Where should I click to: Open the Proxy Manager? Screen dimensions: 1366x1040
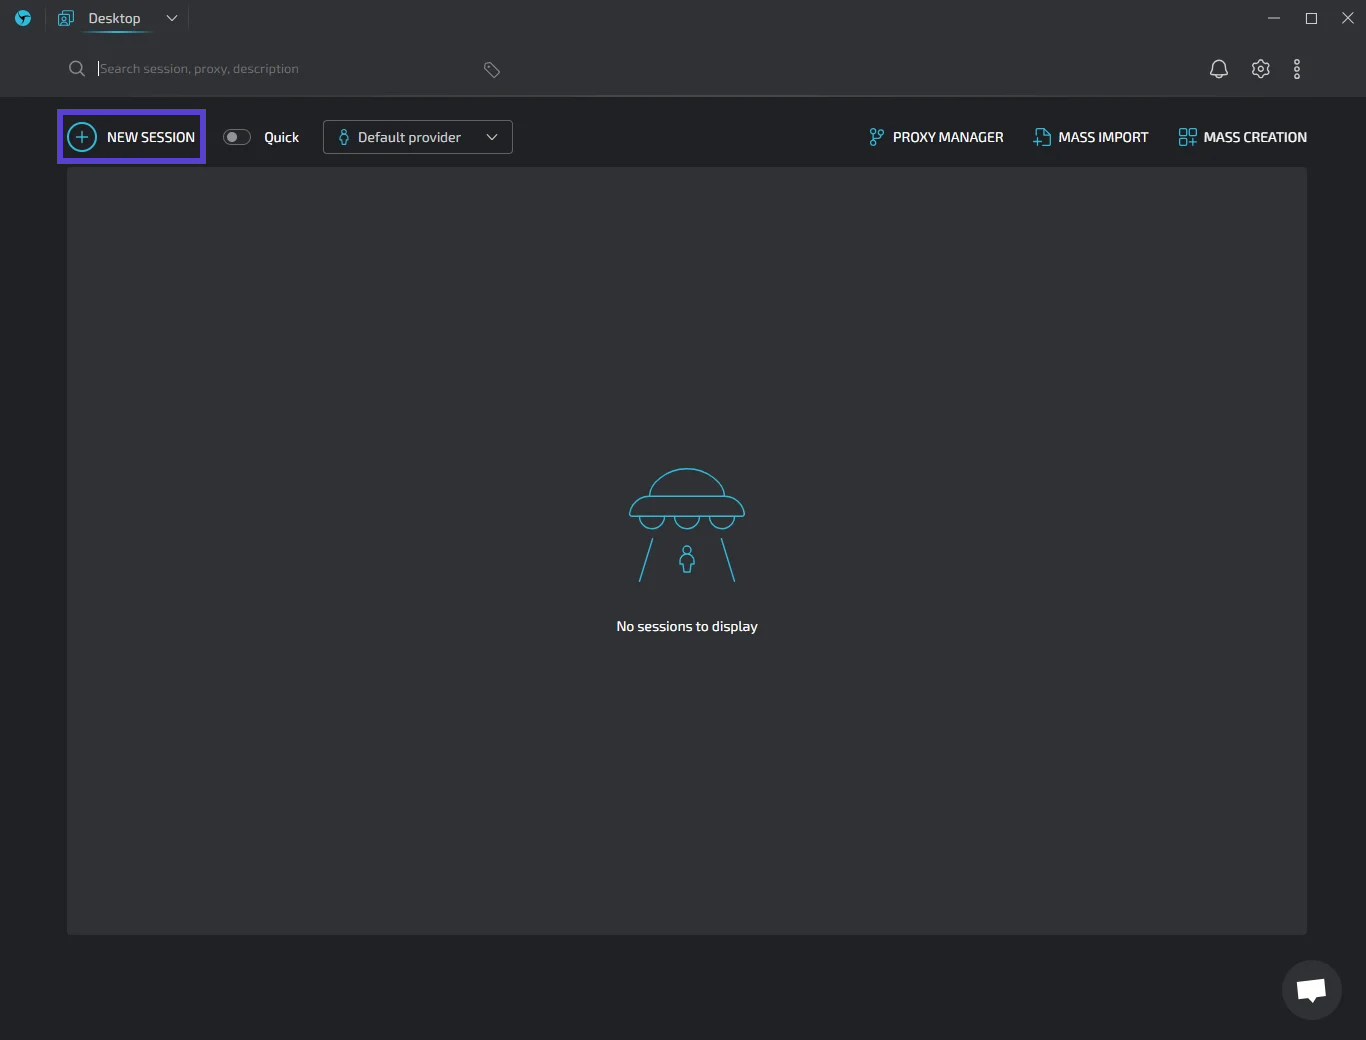pos(936,137)
